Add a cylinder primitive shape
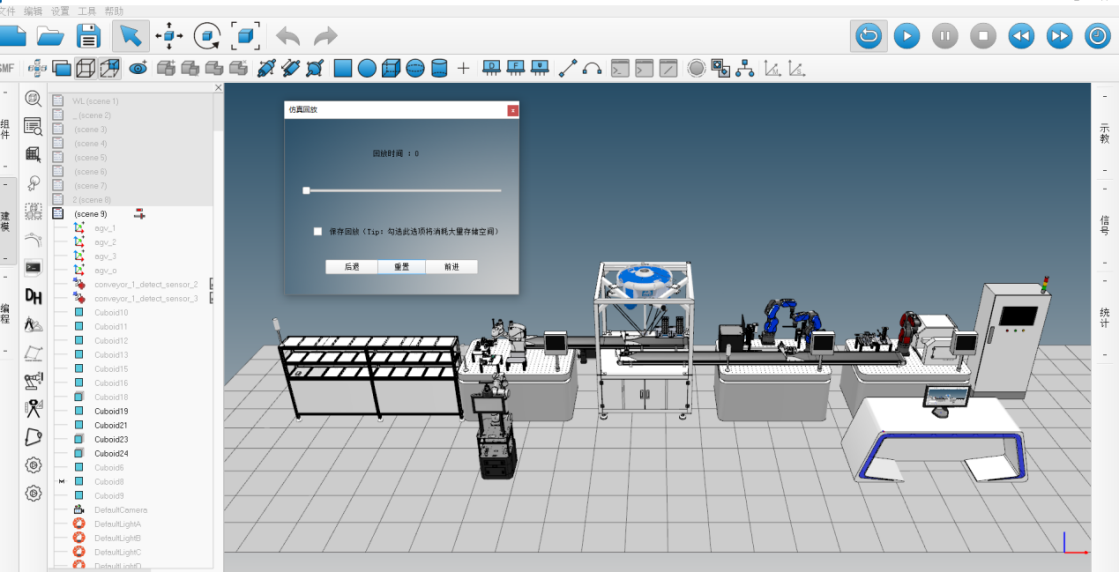This screenshot has height=572, width=1119. (439, 69)
